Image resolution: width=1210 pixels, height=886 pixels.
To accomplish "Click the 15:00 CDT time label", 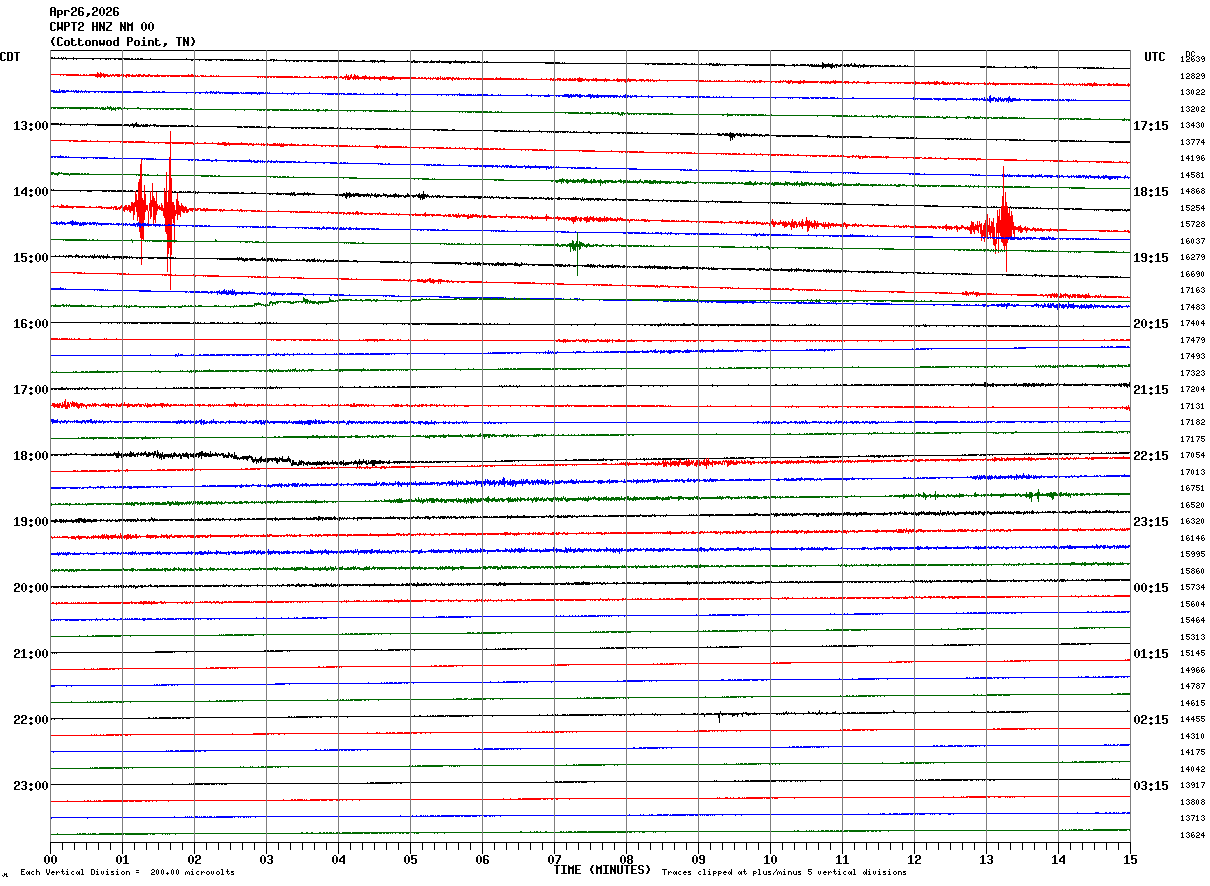I will pos(30,258).
